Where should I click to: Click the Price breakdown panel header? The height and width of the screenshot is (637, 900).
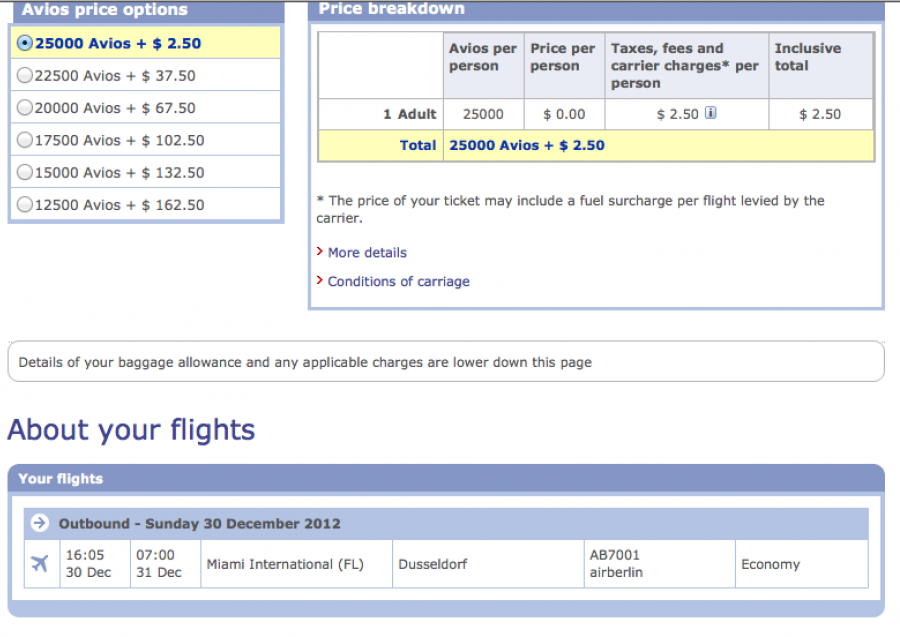pyautogui.click(x=596, y=9)
